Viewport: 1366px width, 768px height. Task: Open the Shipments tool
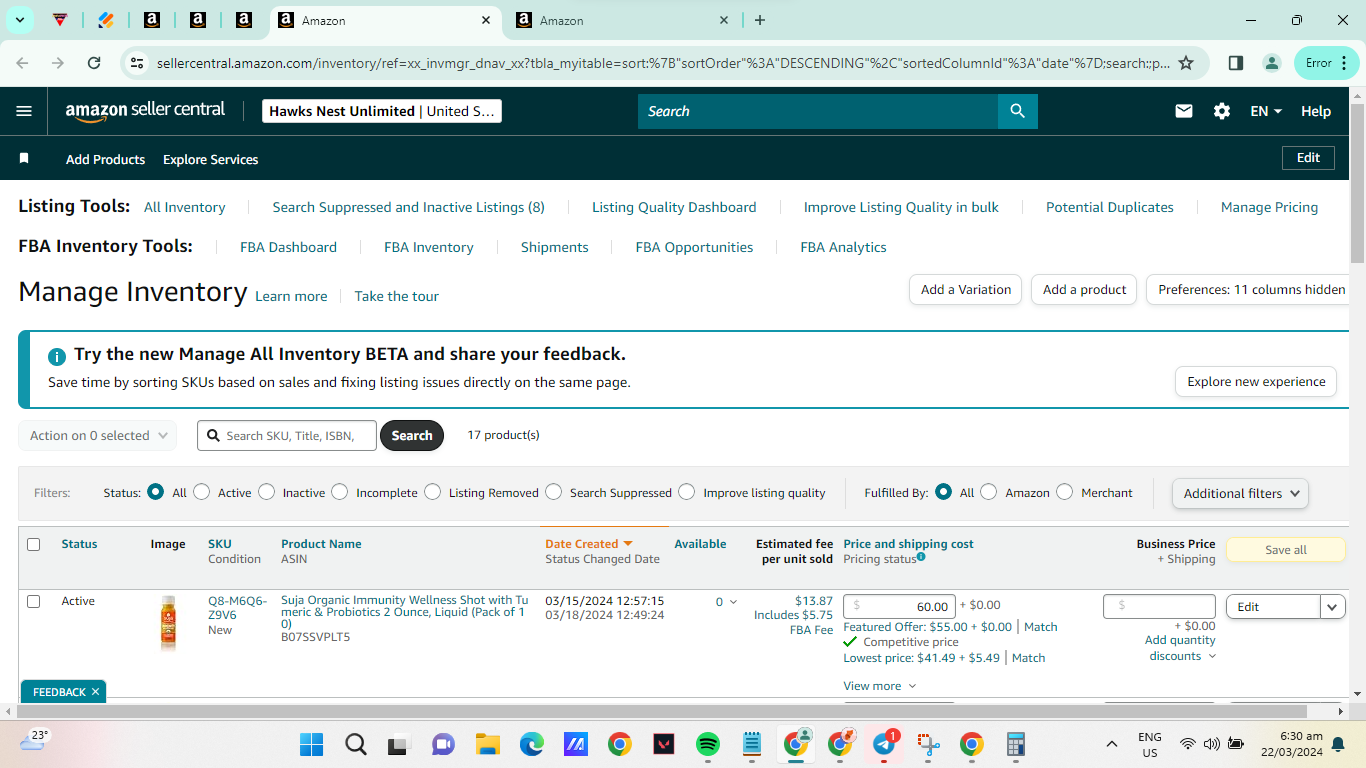pyautogui.click(x=555, y=247)
